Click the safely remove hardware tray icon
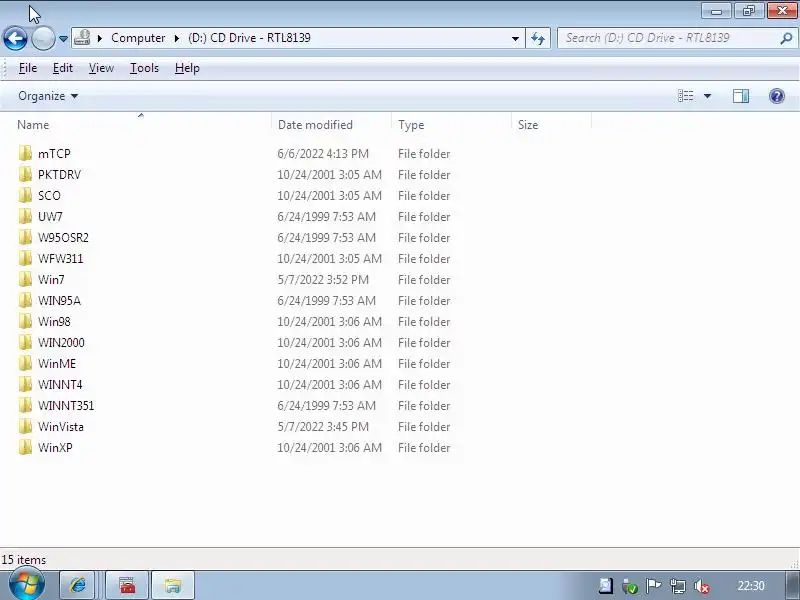This screenshot has width=800, height=600. tap(630, 586)
